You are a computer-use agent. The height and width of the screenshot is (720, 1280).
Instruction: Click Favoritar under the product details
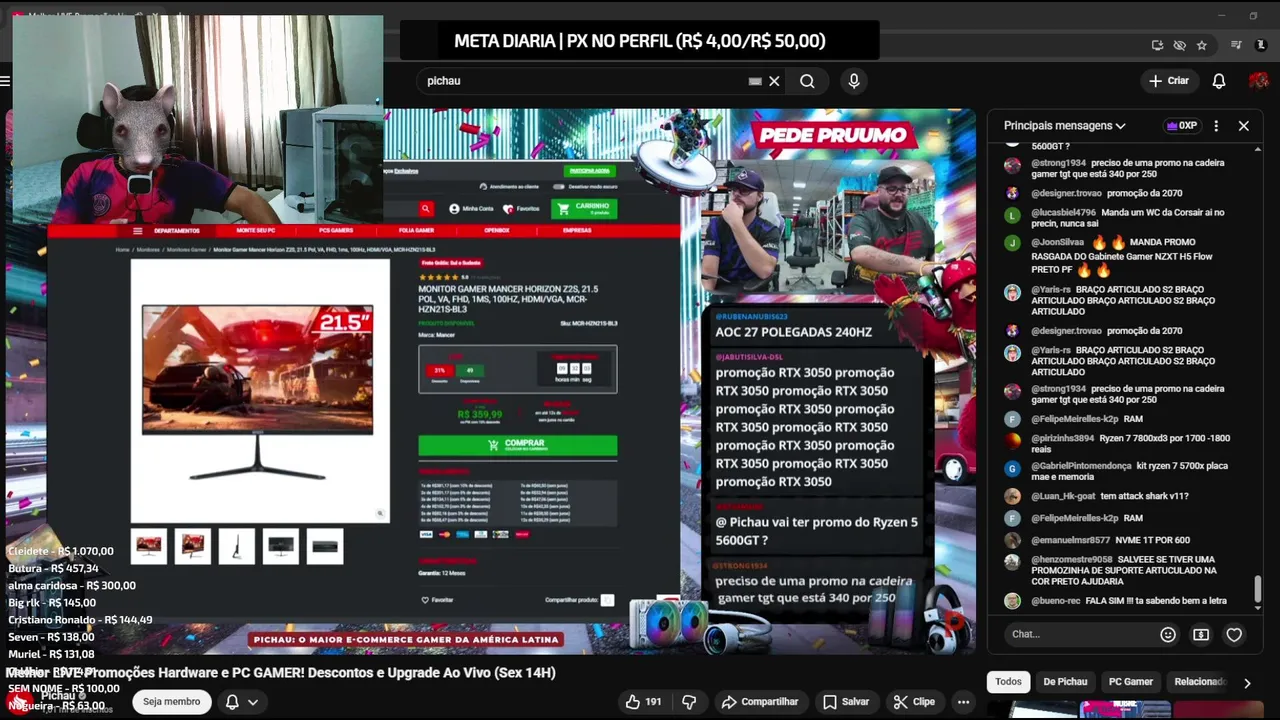coord(437,600)
